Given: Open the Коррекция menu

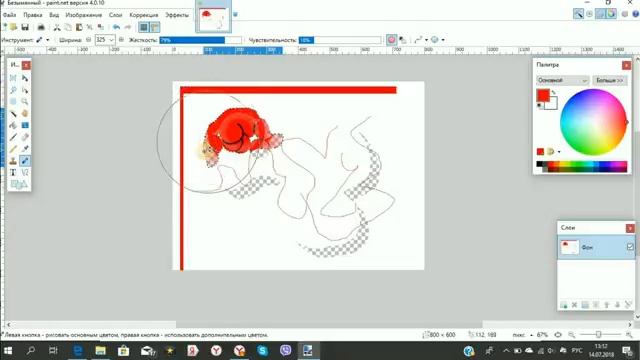Looking at the screenshot, I should (x=144, y=15).
